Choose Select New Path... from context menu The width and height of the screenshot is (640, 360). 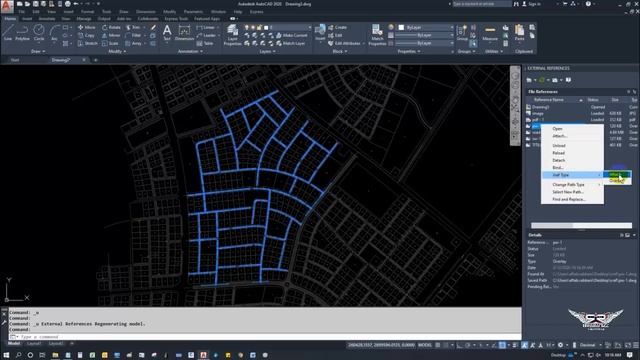click(572, 192)
